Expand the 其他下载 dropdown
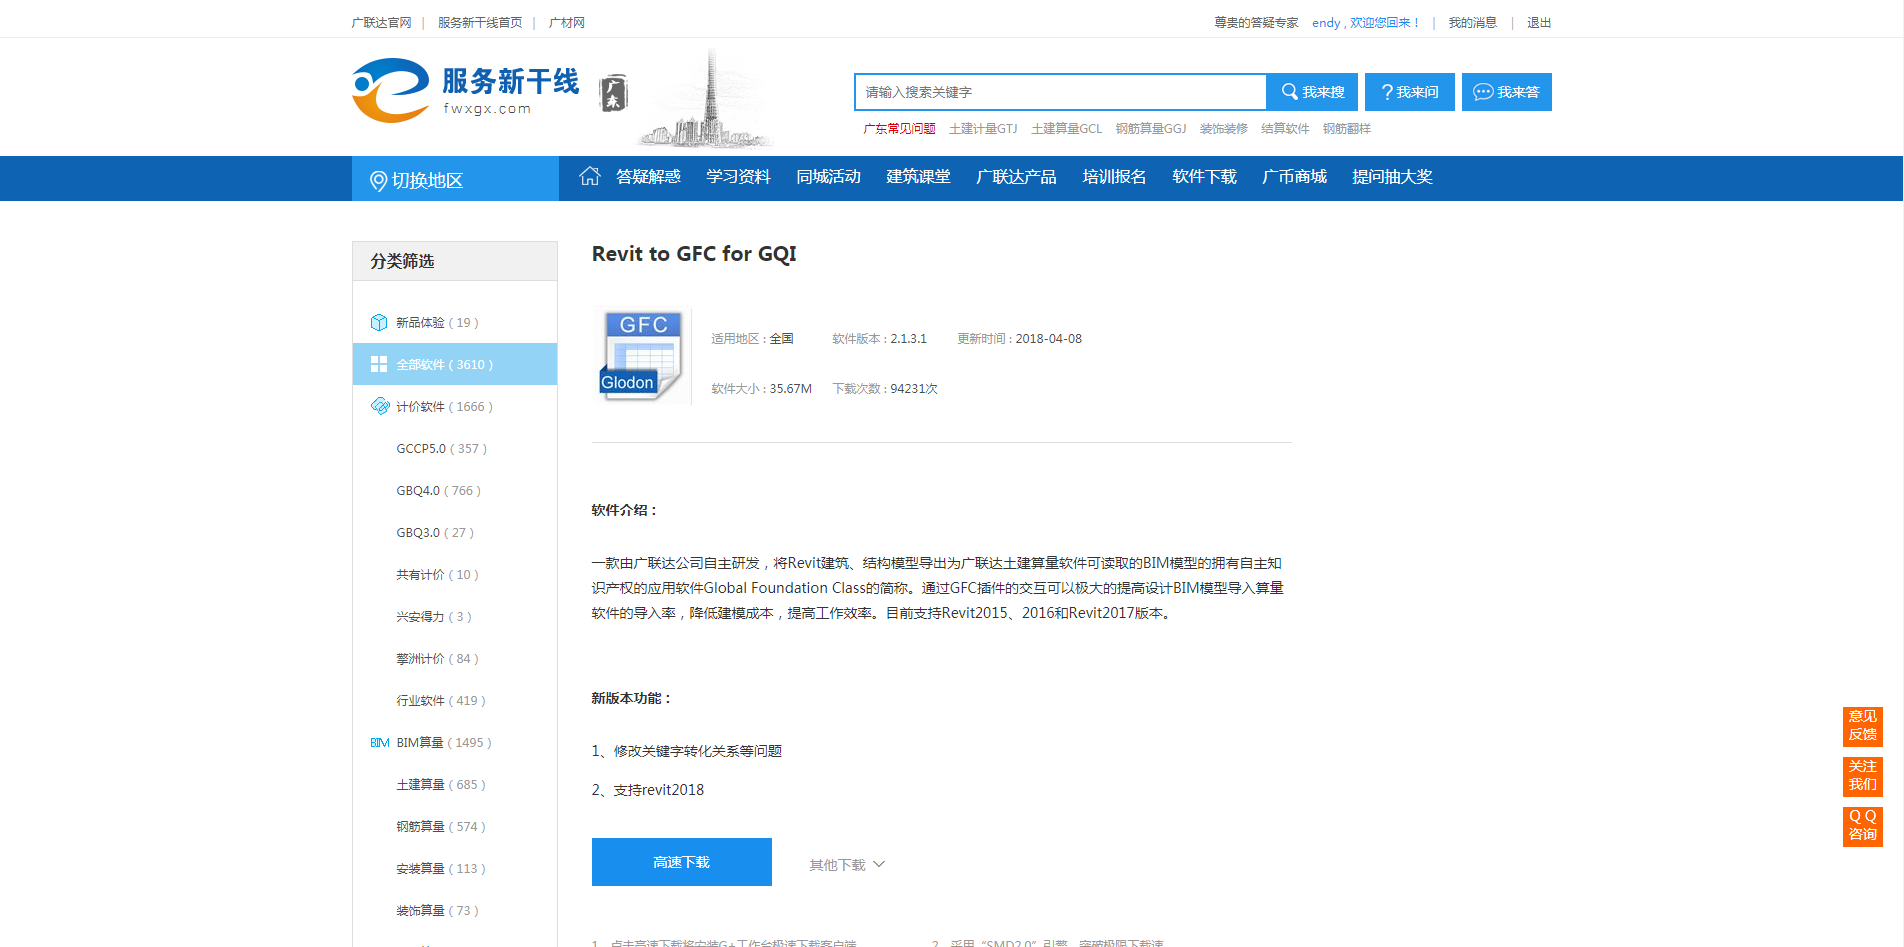1904x947 pixels. point(847,865)
